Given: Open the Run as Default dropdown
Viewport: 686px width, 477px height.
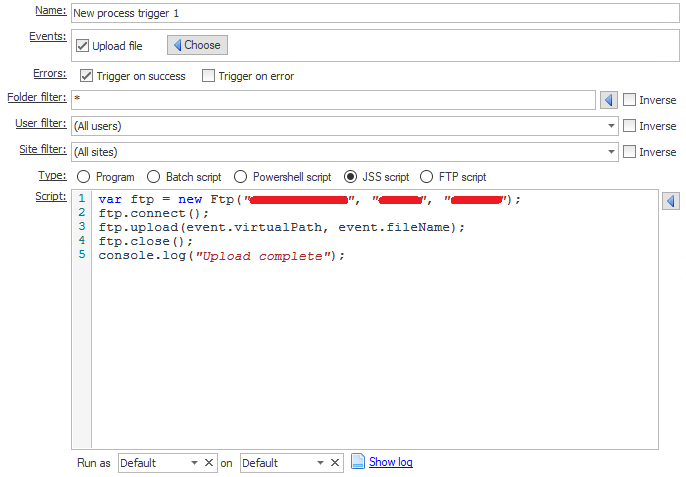Looking at the screenshot, I should click(x=193, y=463).
